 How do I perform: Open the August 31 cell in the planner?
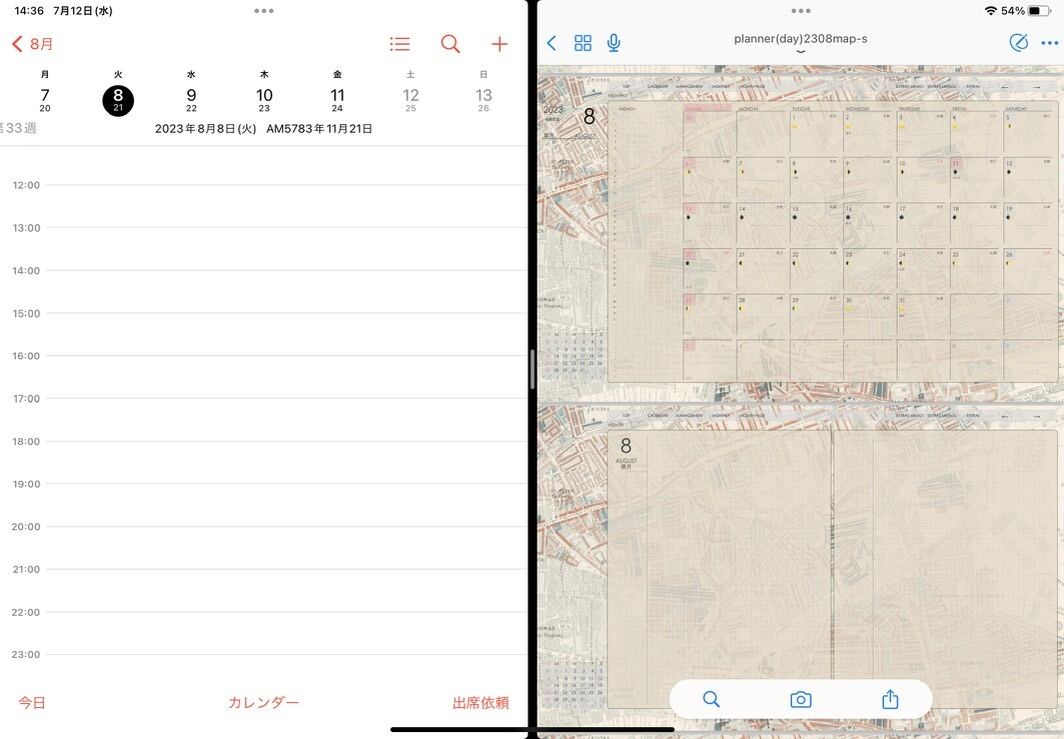923,315
